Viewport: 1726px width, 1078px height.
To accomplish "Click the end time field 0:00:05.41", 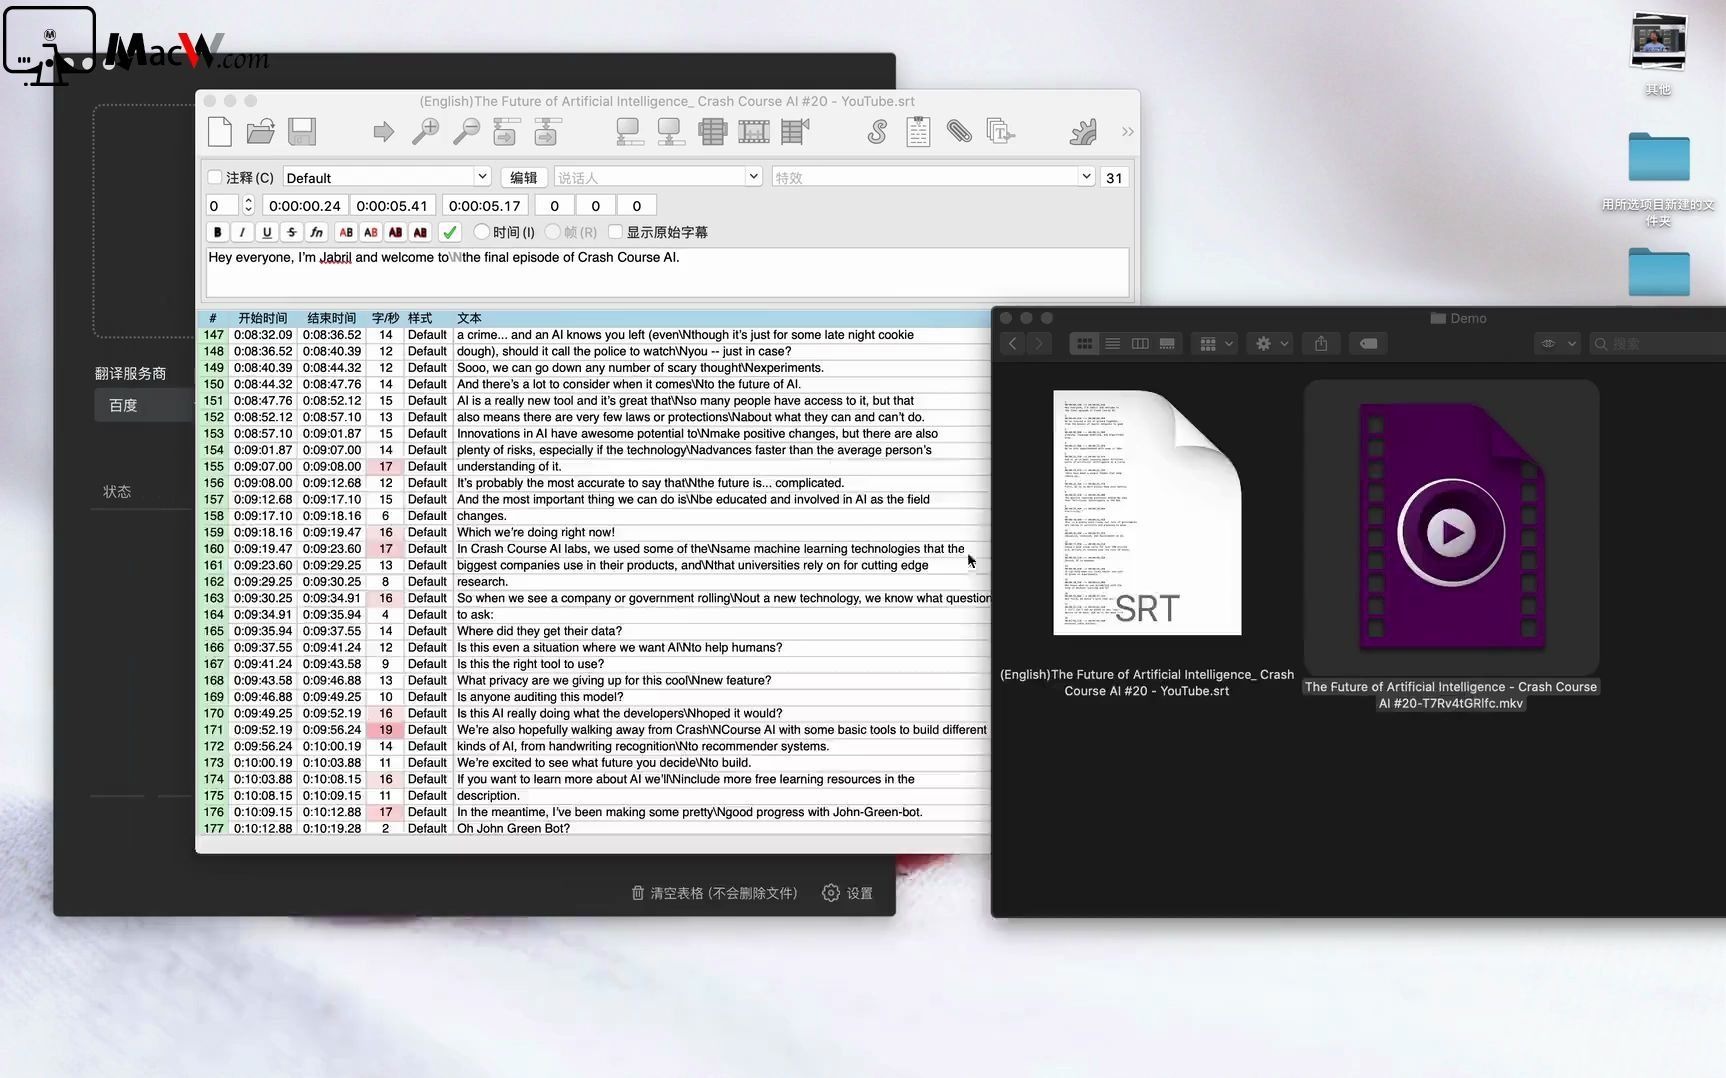I will coord(392,205).
